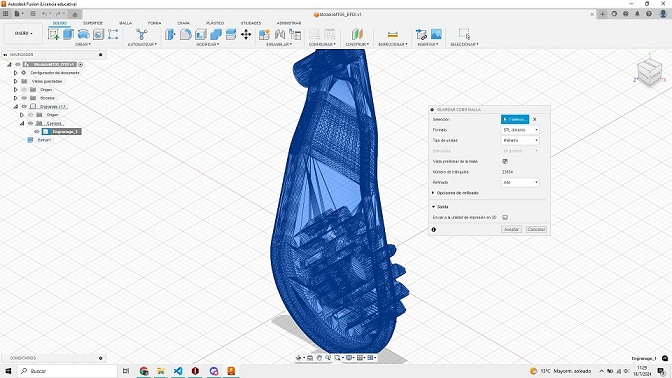Select the Combine tool in Modificar
The image size is (672, 378).
click(216, 34)
